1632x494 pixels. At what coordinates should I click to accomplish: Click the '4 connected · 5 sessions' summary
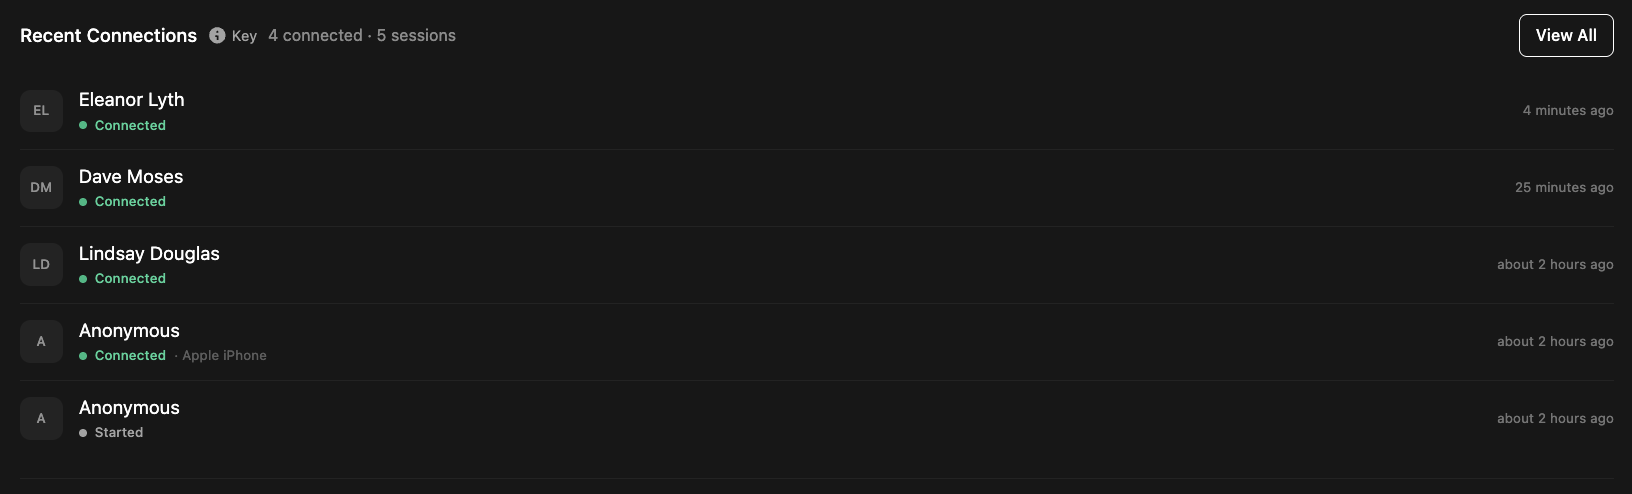[362, 36]
